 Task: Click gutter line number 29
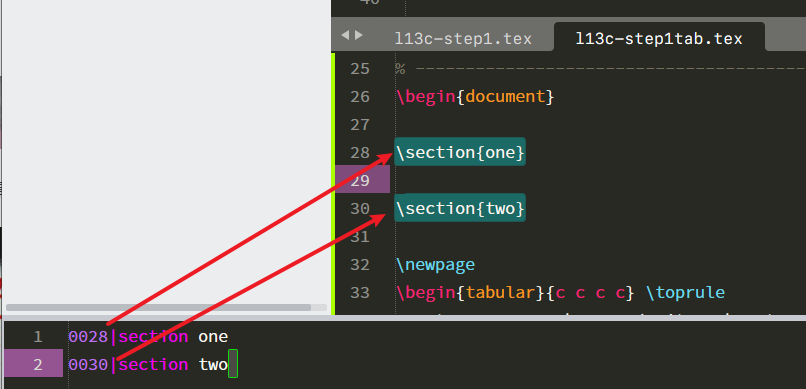[x=360, y=180]
